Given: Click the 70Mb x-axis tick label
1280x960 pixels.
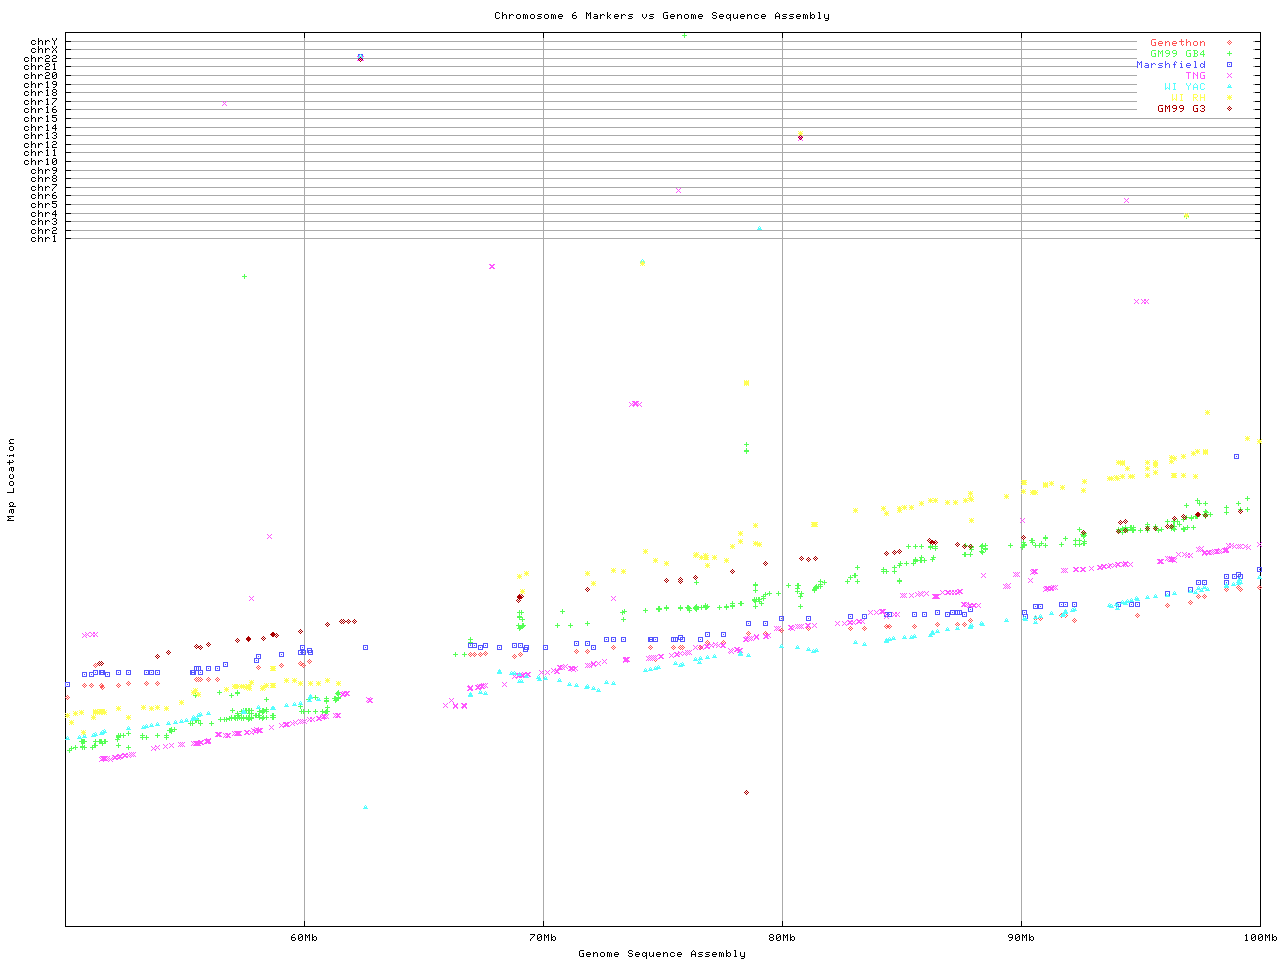Looking at the screenshot, I should point(543,938).
